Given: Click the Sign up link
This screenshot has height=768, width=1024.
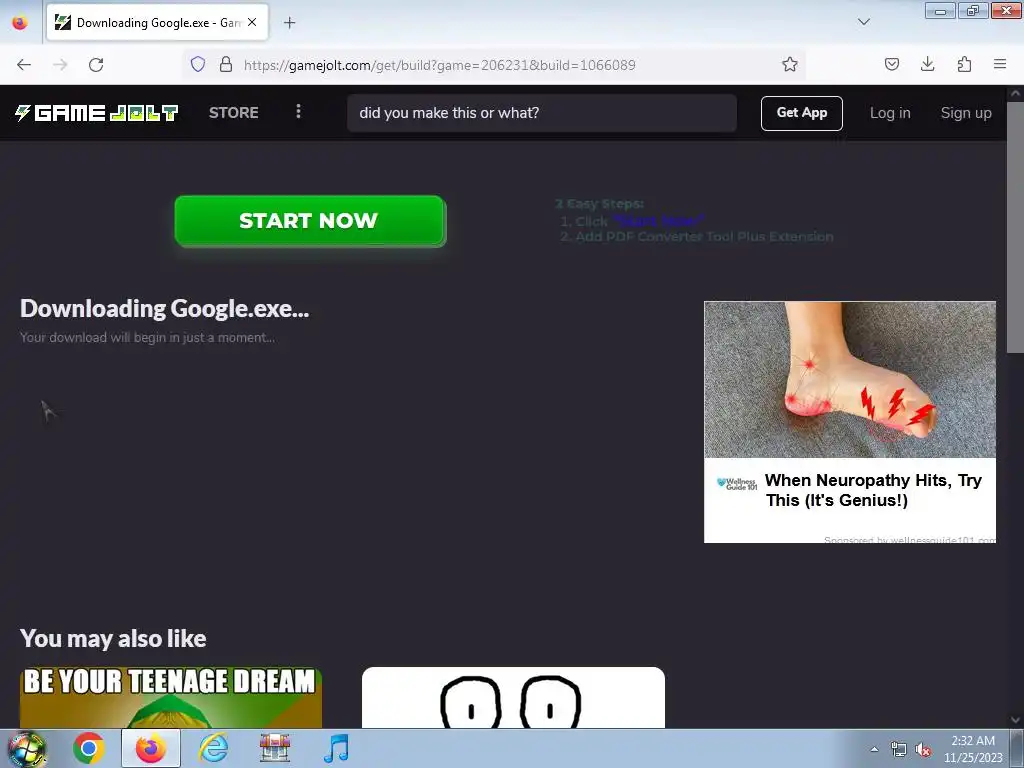Looking at the screenshot, I should click(966, 113).
